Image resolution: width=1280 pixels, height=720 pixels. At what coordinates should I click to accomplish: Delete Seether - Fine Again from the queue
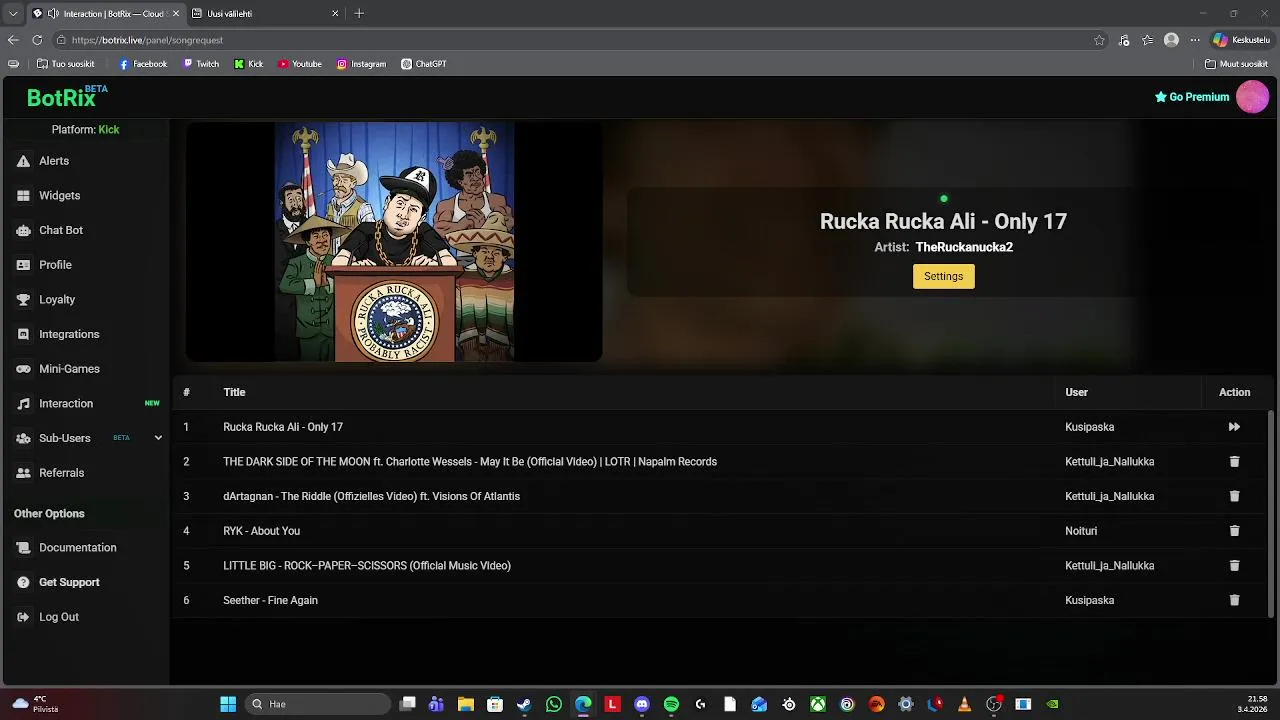pos(1234,600)
